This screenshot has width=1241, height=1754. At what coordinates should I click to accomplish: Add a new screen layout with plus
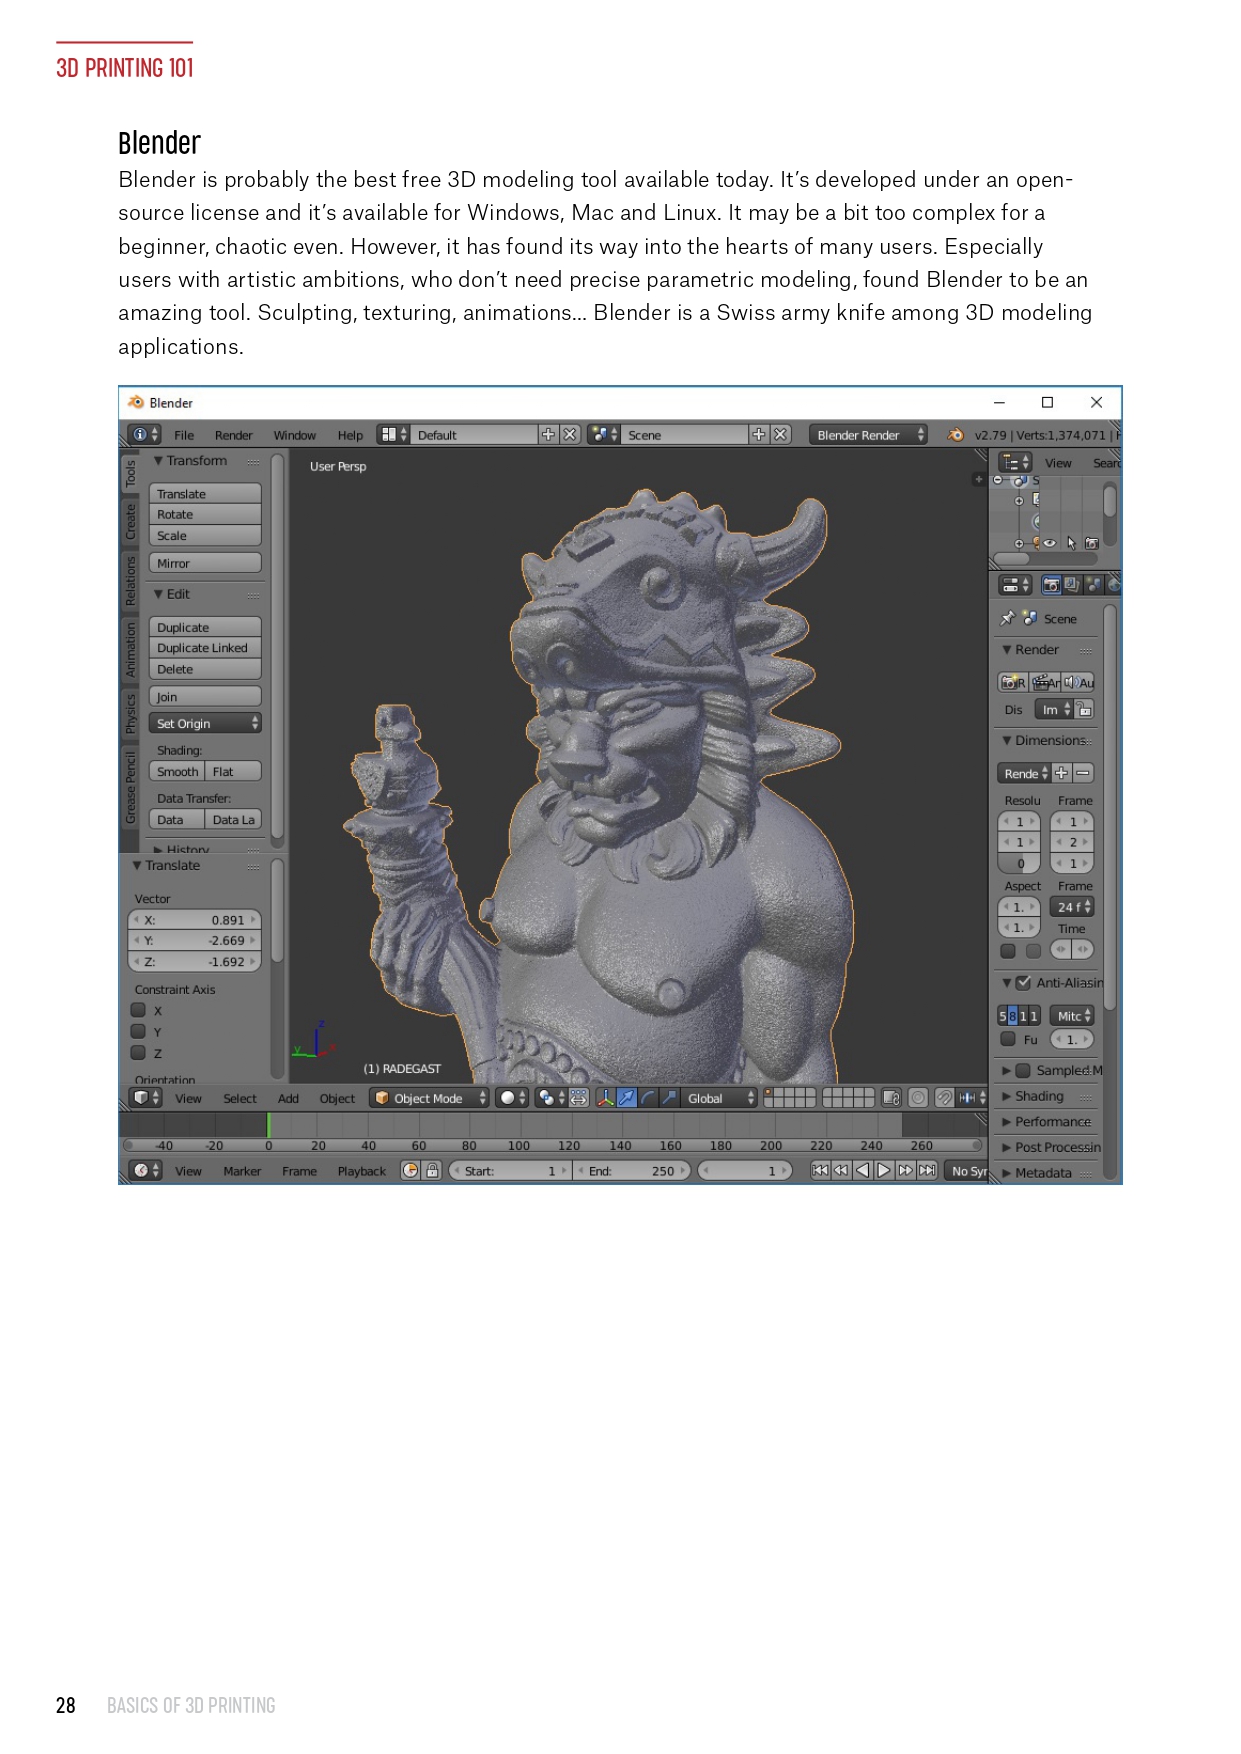pyautogui.click(x=548, y=435)
